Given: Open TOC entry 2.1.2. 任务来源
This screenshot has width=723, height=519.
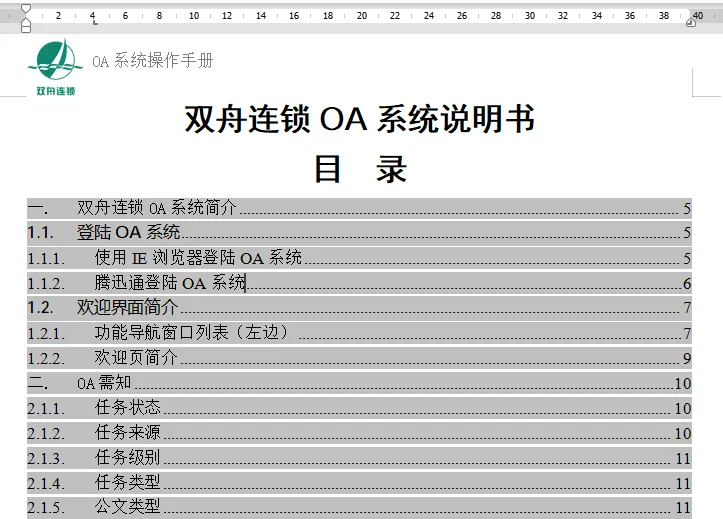Looking at the screenshot, I should pyautogui.click(x=359, y=433).
